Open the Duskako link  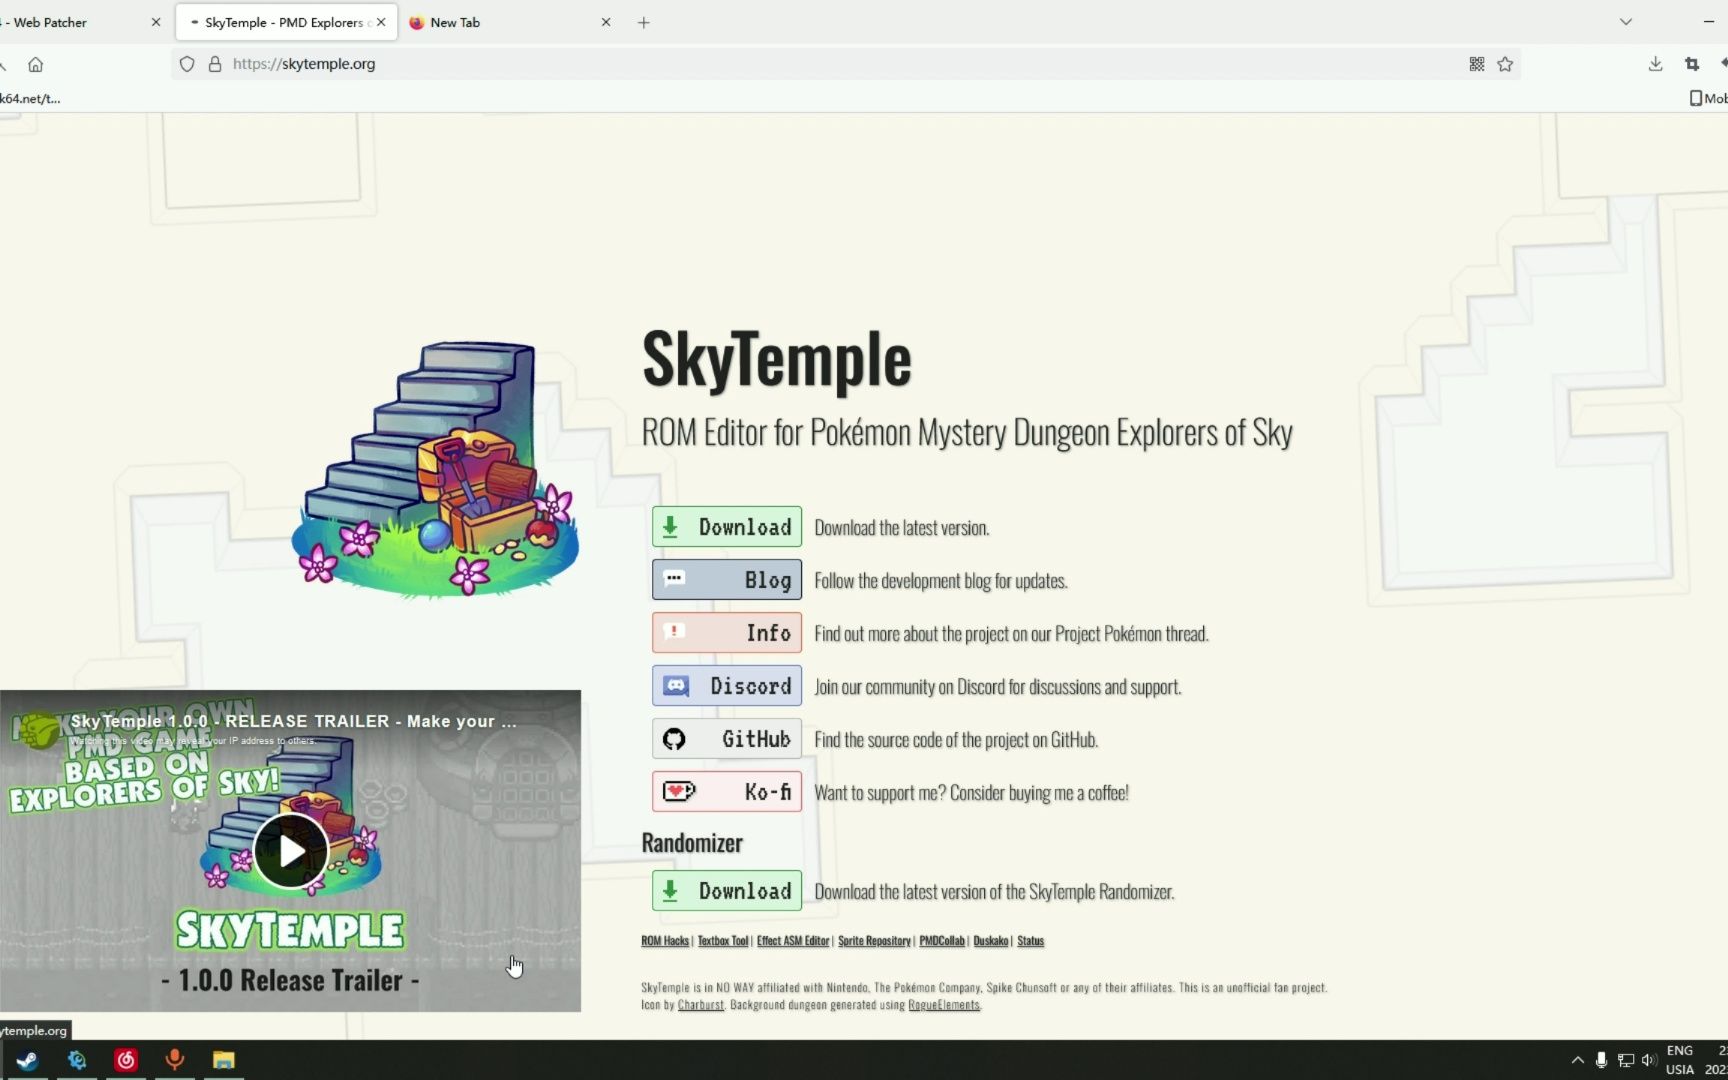[x=991, y=941]
